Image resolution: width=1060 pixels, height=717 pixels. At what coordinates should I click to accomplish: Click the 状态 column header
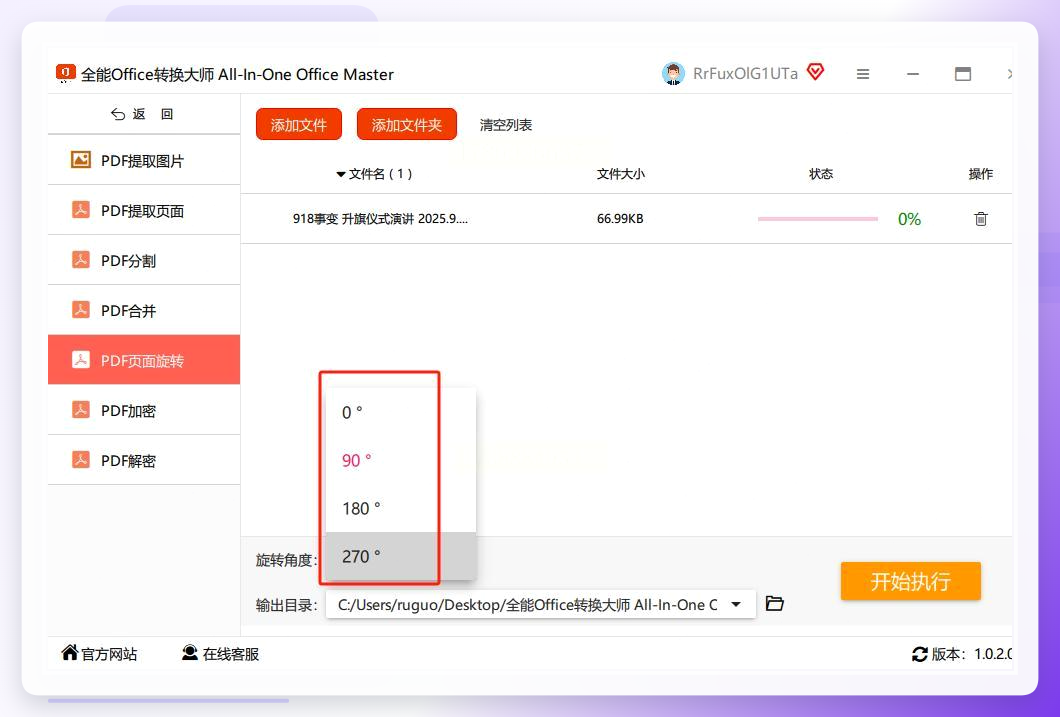coord(821,174)
